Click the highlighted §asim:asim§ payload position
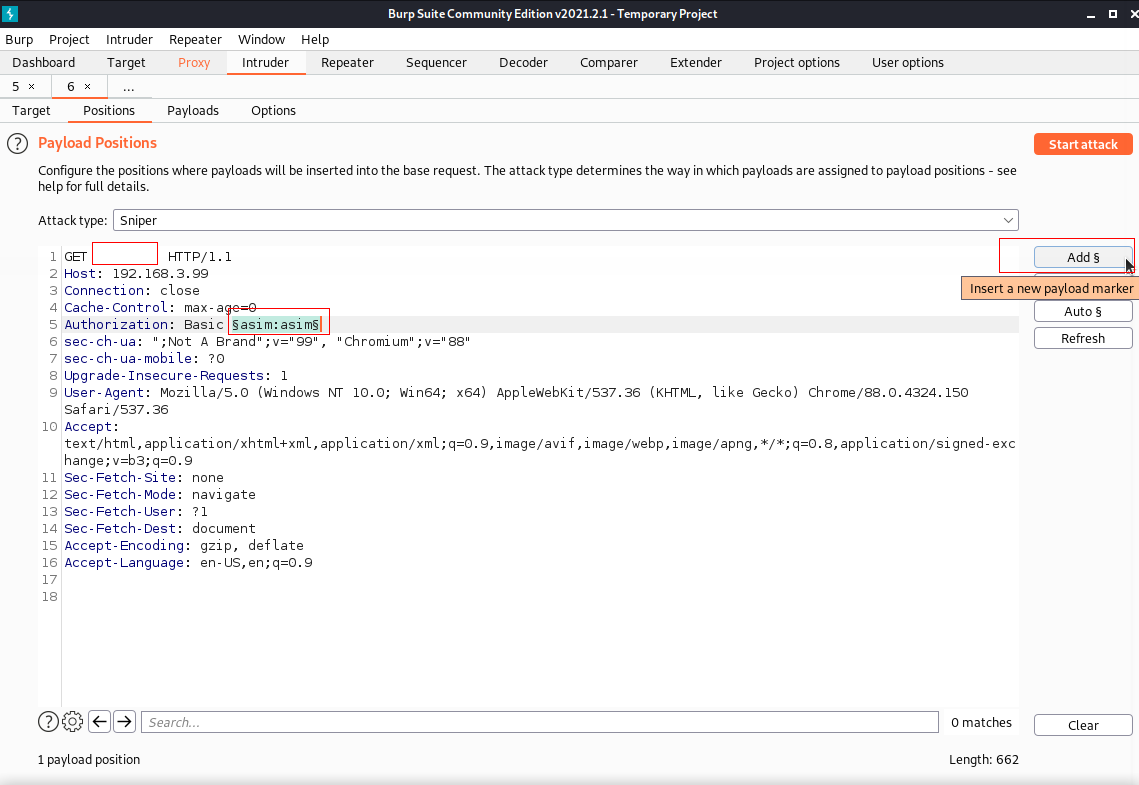Image resolution: width=1139 pixels, height=785 pixels. (275, 324)
